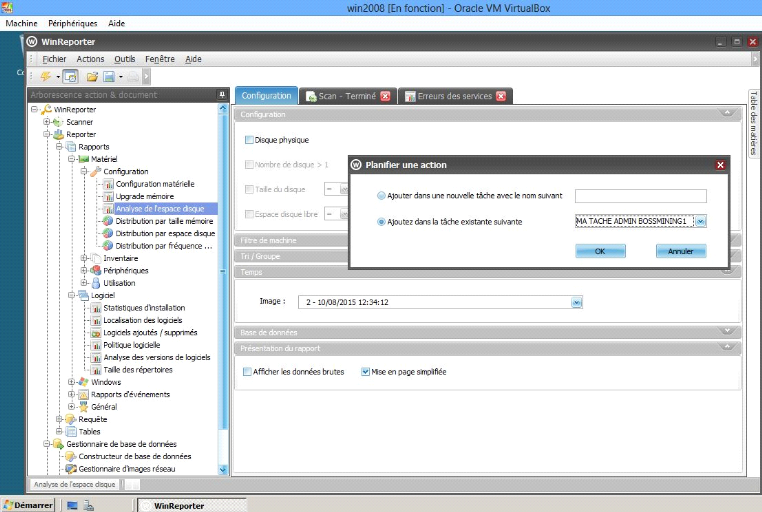Viewport: 762px width, 512px height.
Task: Expand the Base de données section
Action: point(727,332)
